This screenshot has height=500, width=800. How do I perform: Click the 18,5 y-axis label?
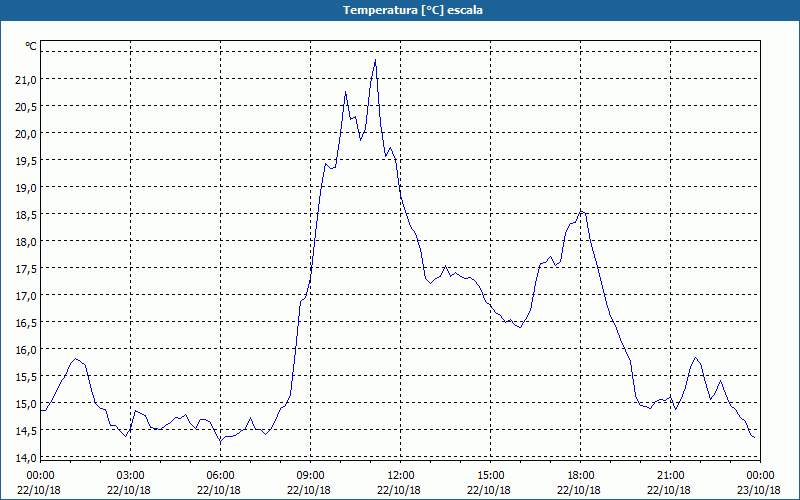click(x=28, y=214)
